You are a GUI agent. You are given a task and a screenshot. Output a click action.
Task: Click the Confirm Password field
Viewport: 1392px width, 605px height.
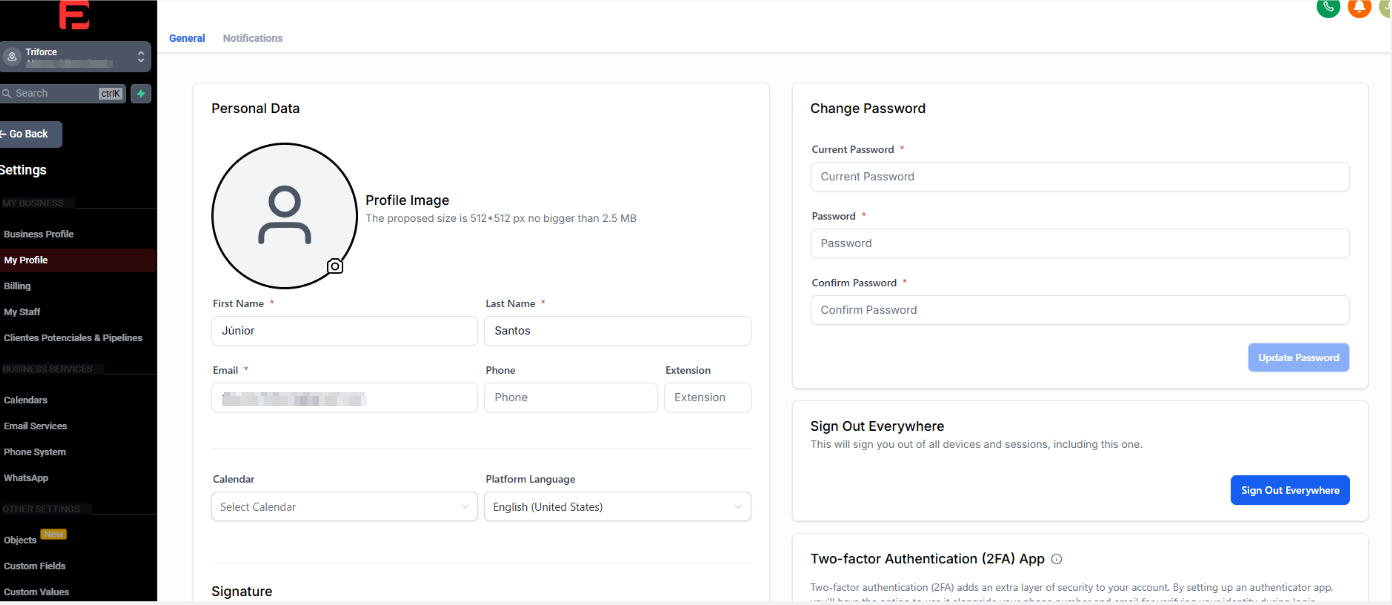tap(1080, 310)
